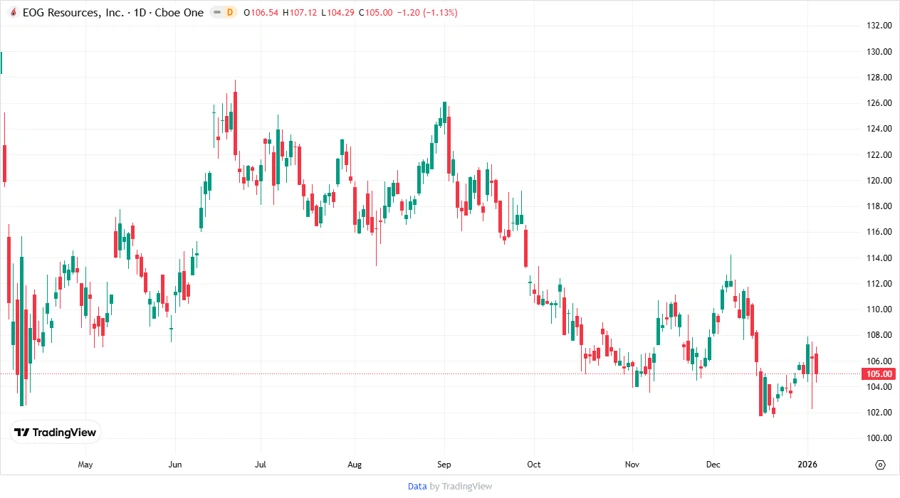Click the TradingView logo badge
Image resolution: width=900 pixels, height=498 pixels.
[x=55, y=433]
